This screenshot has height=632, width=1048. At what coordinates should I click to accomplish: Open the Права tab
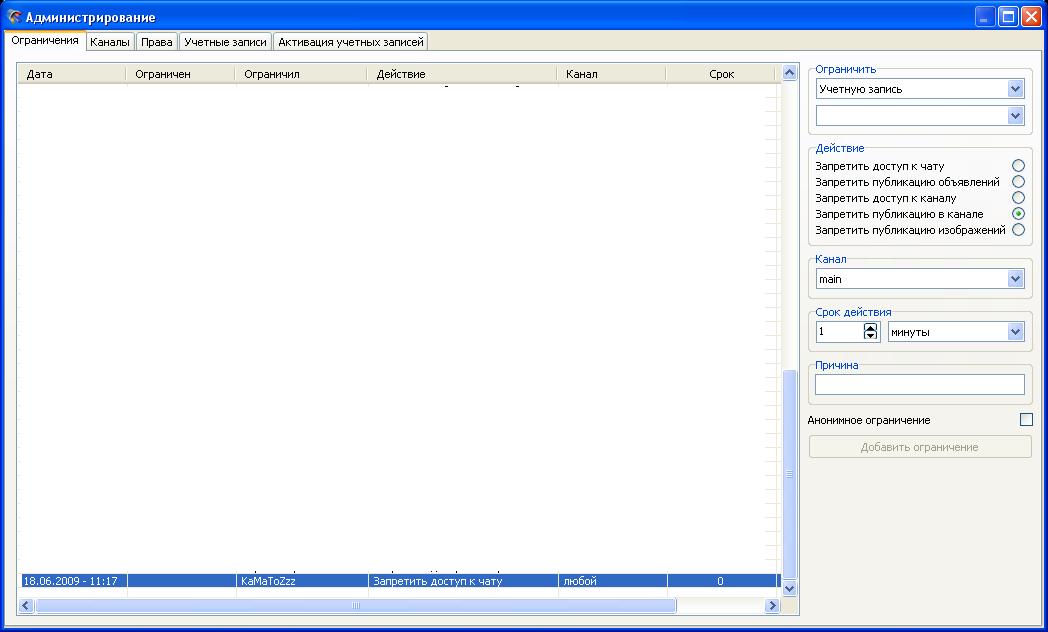(x=157, y=42)
